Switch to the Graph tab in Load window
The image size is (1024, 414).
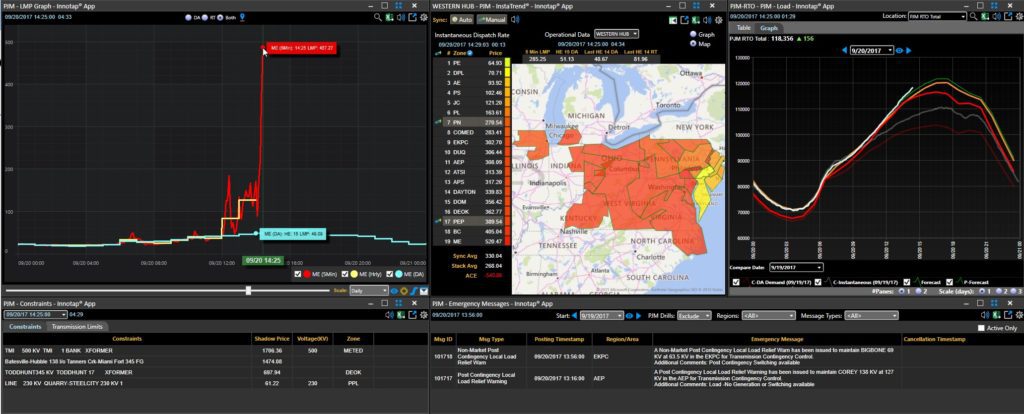coord(769,28)
